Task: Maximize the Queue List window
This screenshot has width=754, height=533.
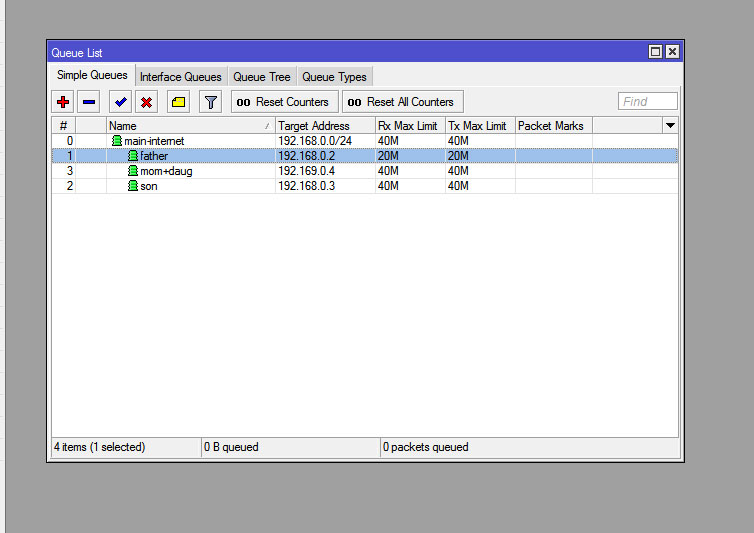Action: [x=655, y=52]
